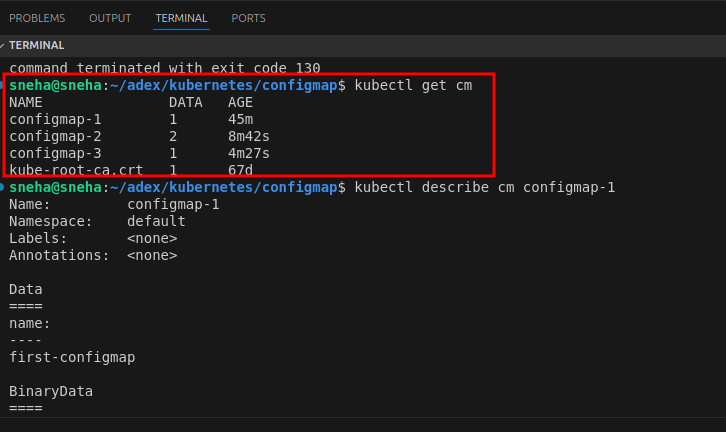Click the 'Annotations: <none>' output line
Screen dimensions: 726x432
point(93,255)
